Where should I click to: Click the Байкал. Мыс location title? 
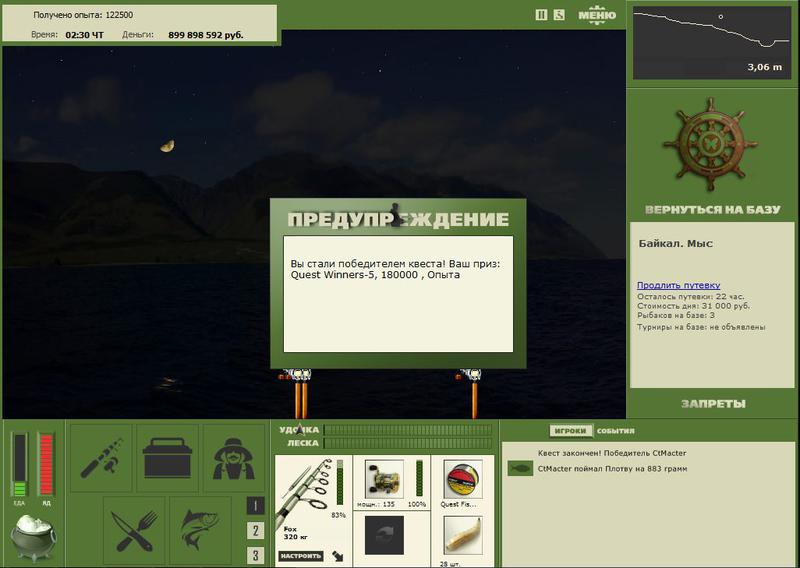click(x=676, y=243)
